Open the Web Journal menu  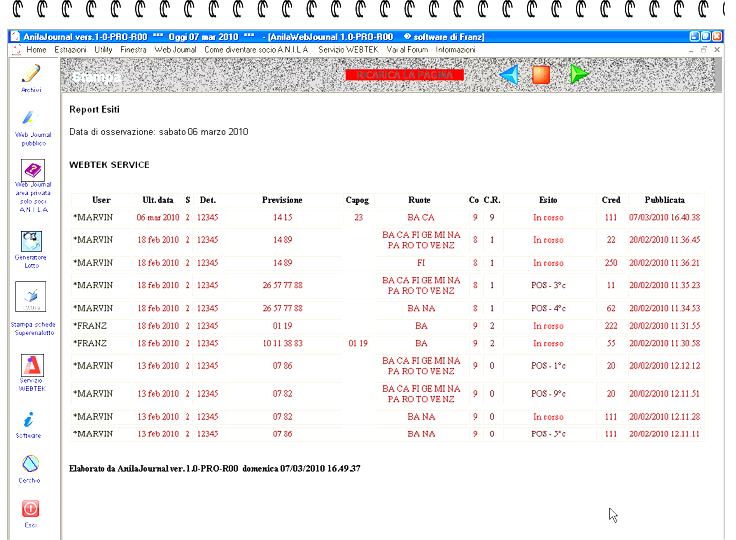(x=175, y=49)
